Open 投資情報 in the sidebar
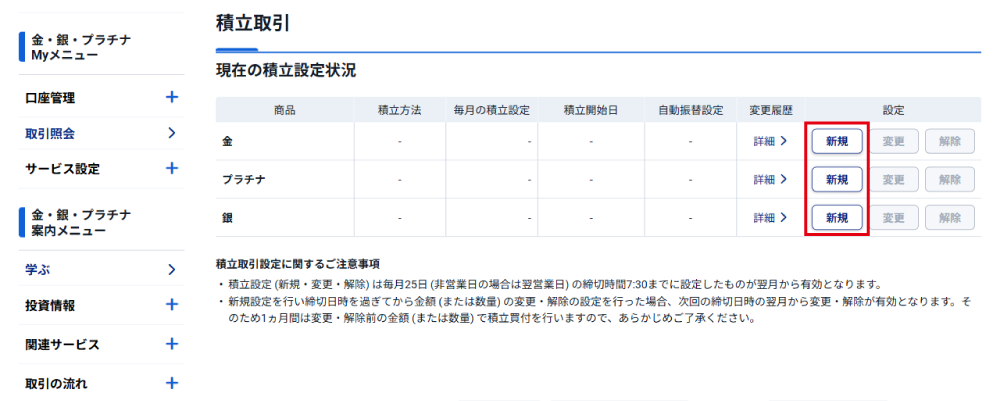Viewport: 1000px width, 401px height. pos(50,306)
